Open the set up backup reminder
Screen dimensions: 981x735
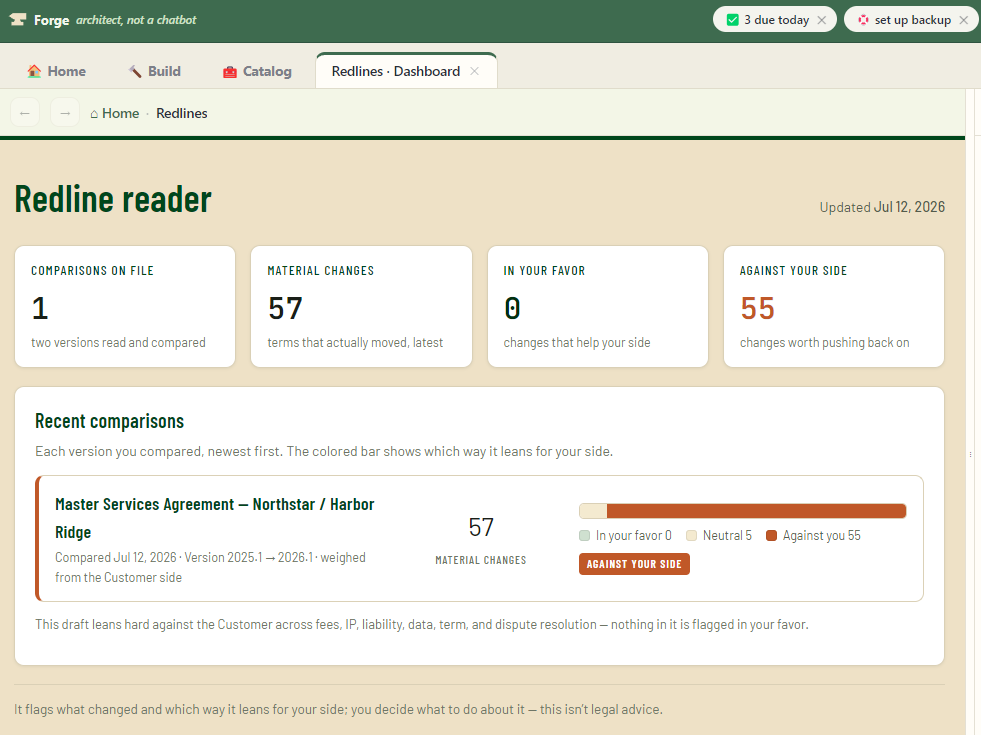point(912,20)
